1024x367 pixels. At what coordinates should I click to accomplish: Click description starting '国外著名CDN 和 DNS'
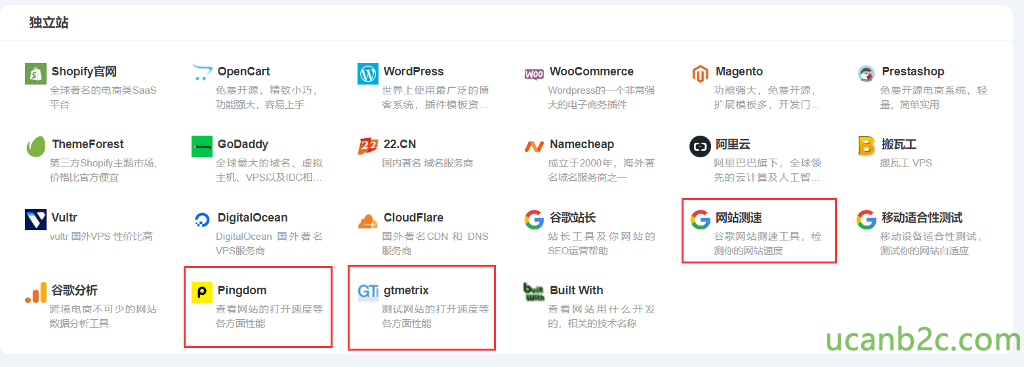tap(436, 243)
